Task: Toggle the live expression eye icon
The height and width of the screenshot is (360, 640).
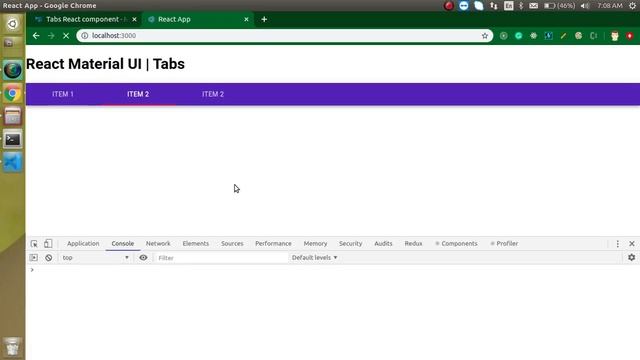Action: 143,258
